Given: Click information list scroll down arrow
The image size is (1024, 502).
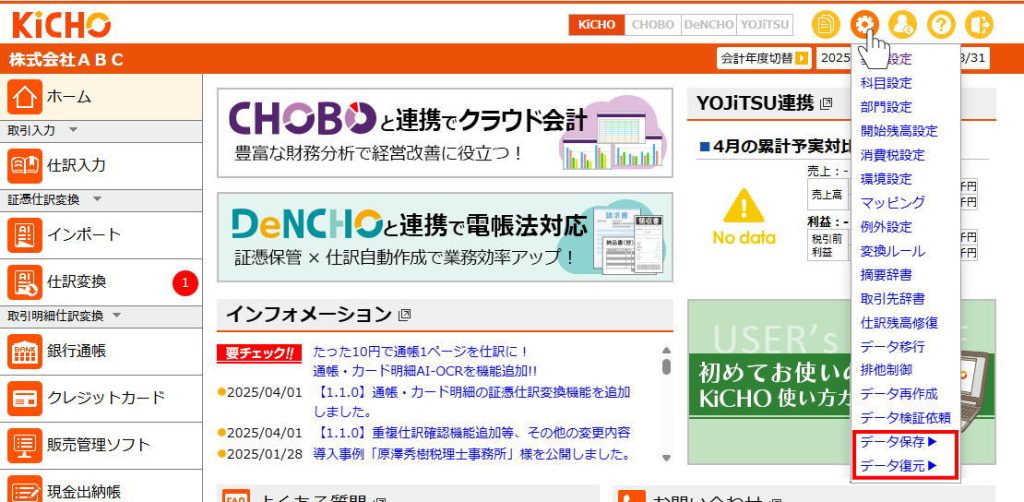Looking at the screenshot, I should (x=666, y=458).
